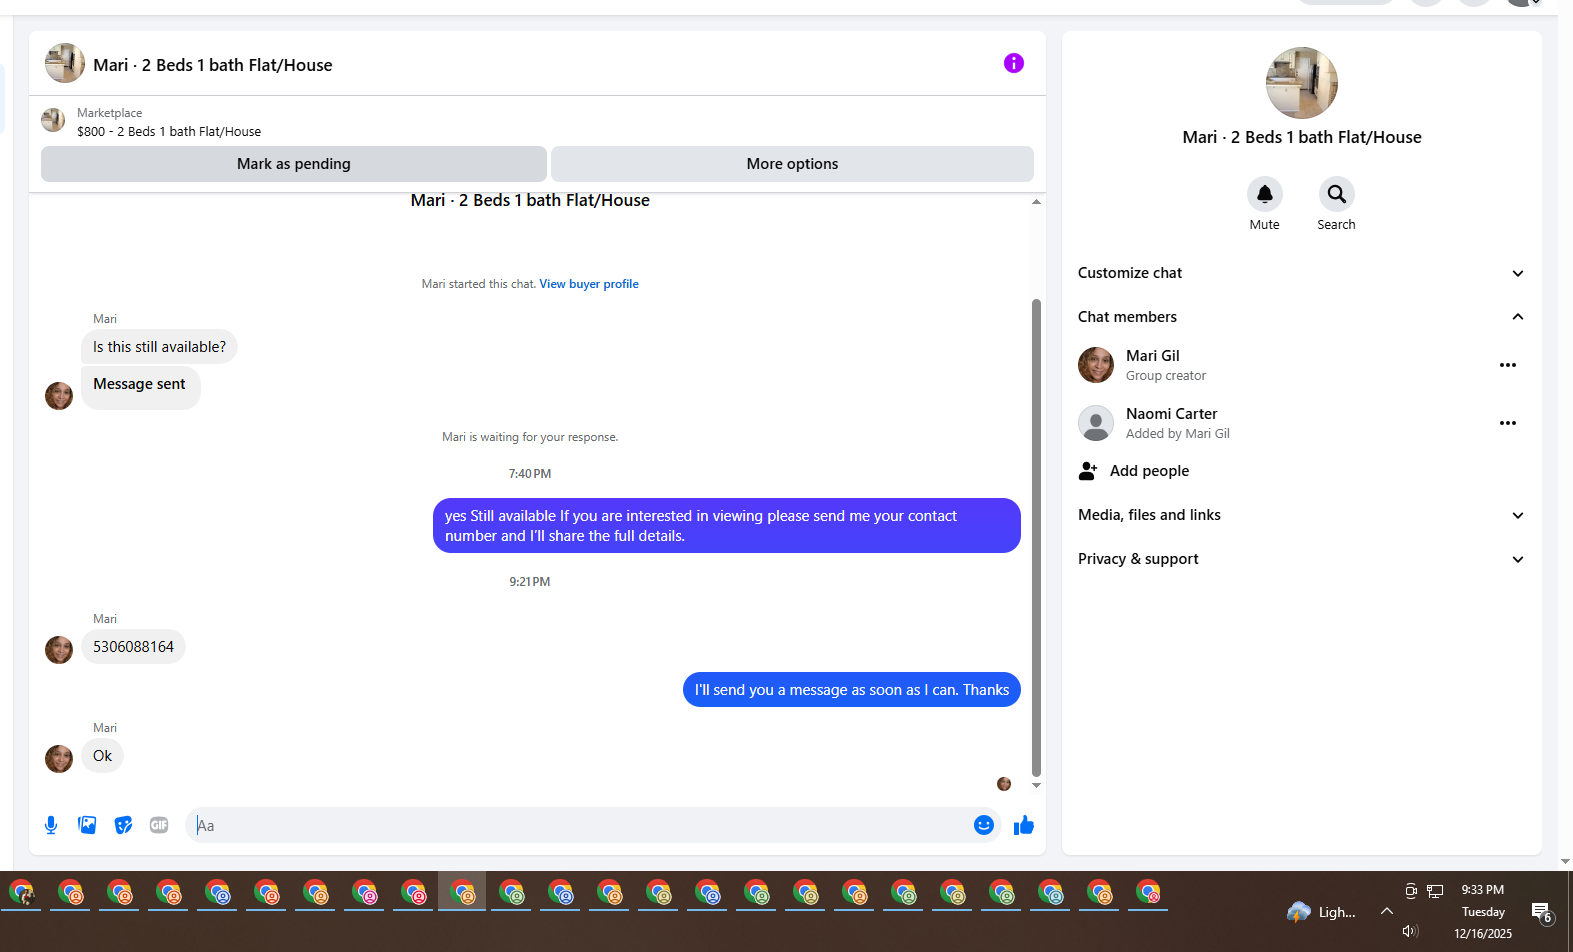Click the Customize chat chevron arrow
1573x952 pixels.
click(1517, 273)
